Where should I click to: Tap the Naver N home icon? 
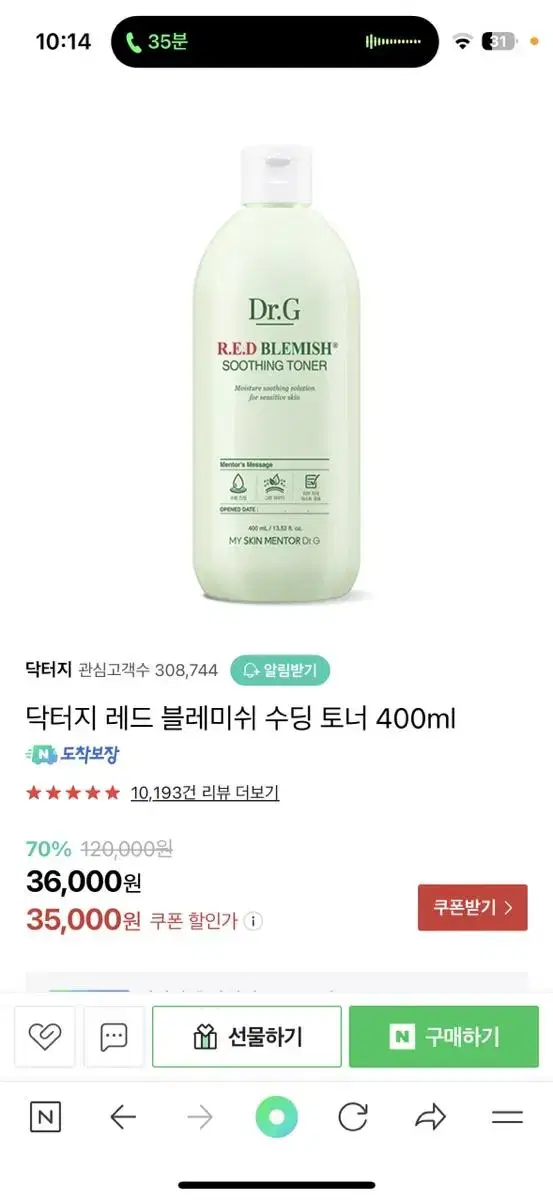pyautogui.click(x=45, y=1117)
